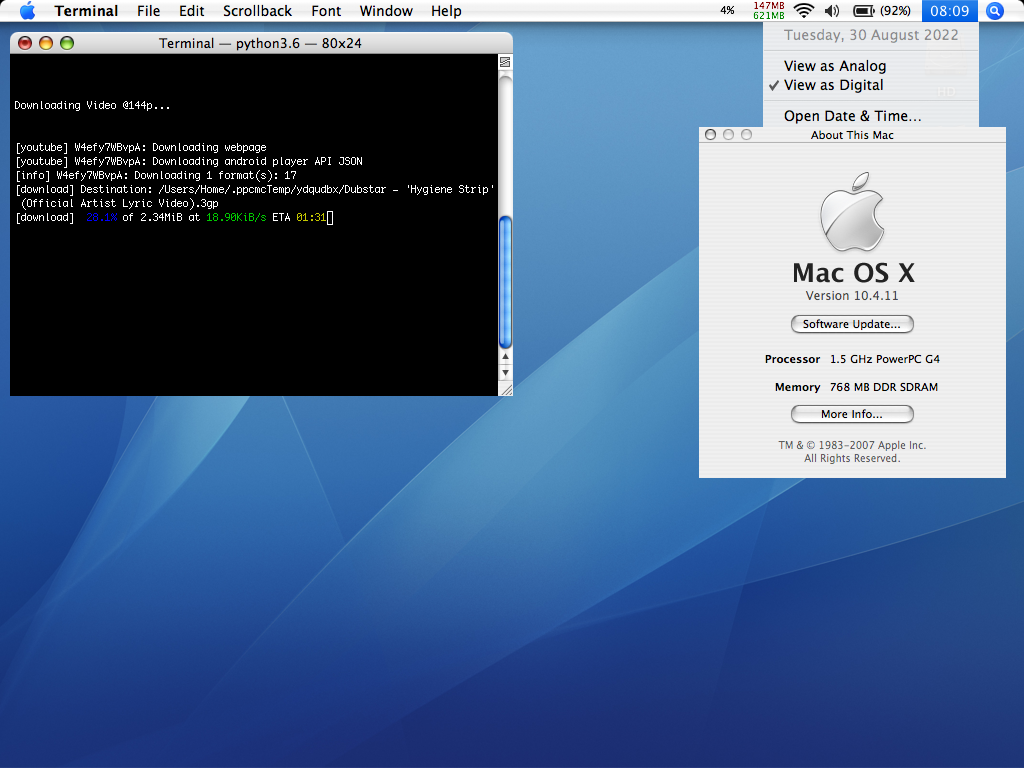Click the volume speaker icon

832,10
